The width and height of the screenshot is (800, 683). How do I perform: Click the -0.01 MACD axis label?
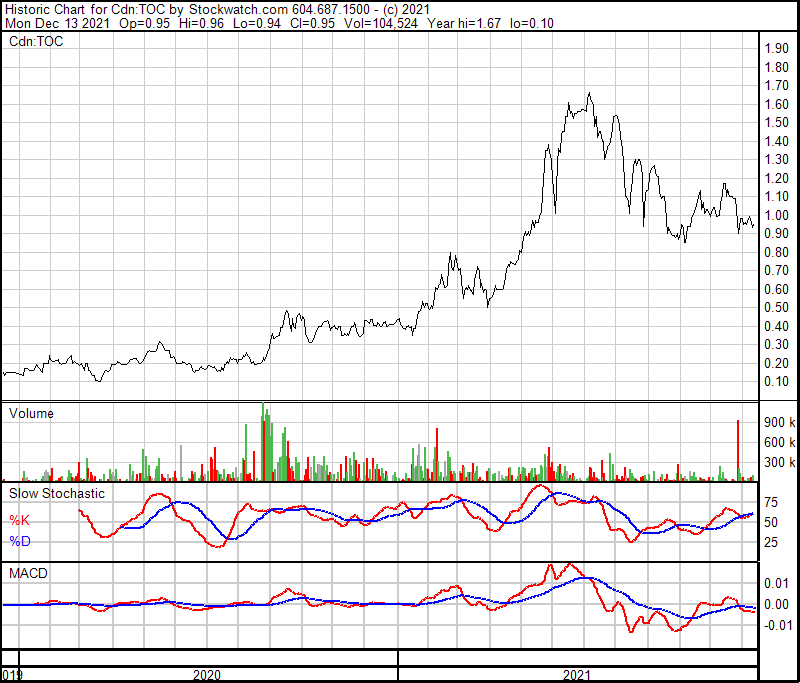(776, 625)
